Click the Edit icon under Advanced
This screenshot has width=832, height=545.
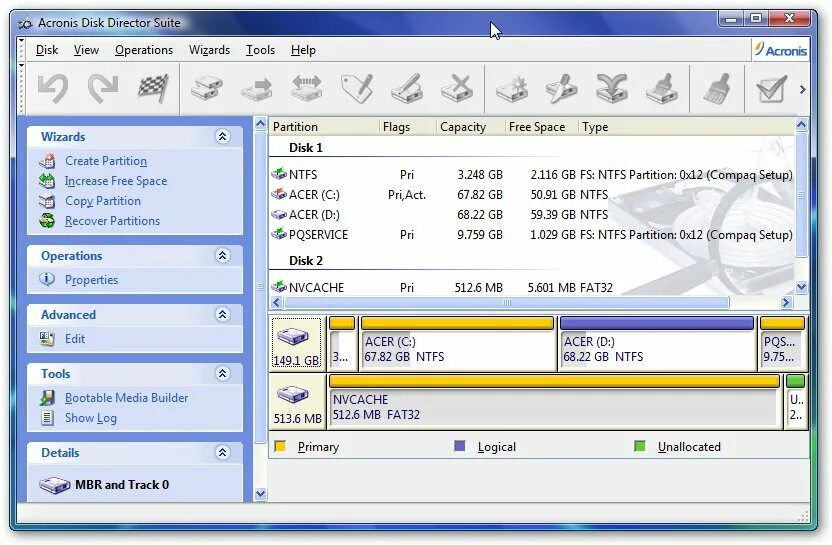point(47,339)
